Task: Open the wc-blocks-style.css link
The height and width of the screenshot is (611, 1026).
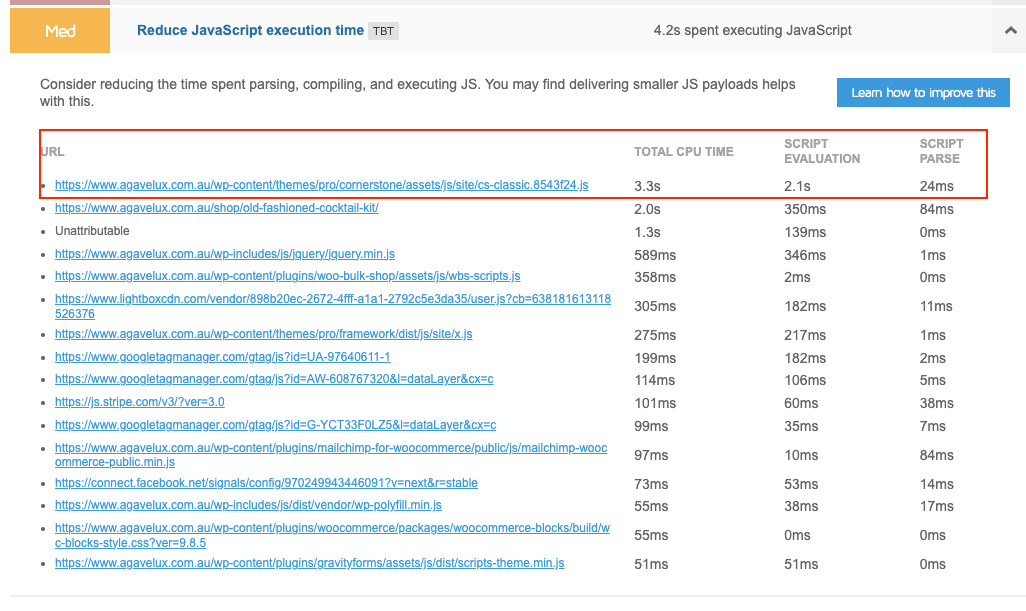Action: 332,528
